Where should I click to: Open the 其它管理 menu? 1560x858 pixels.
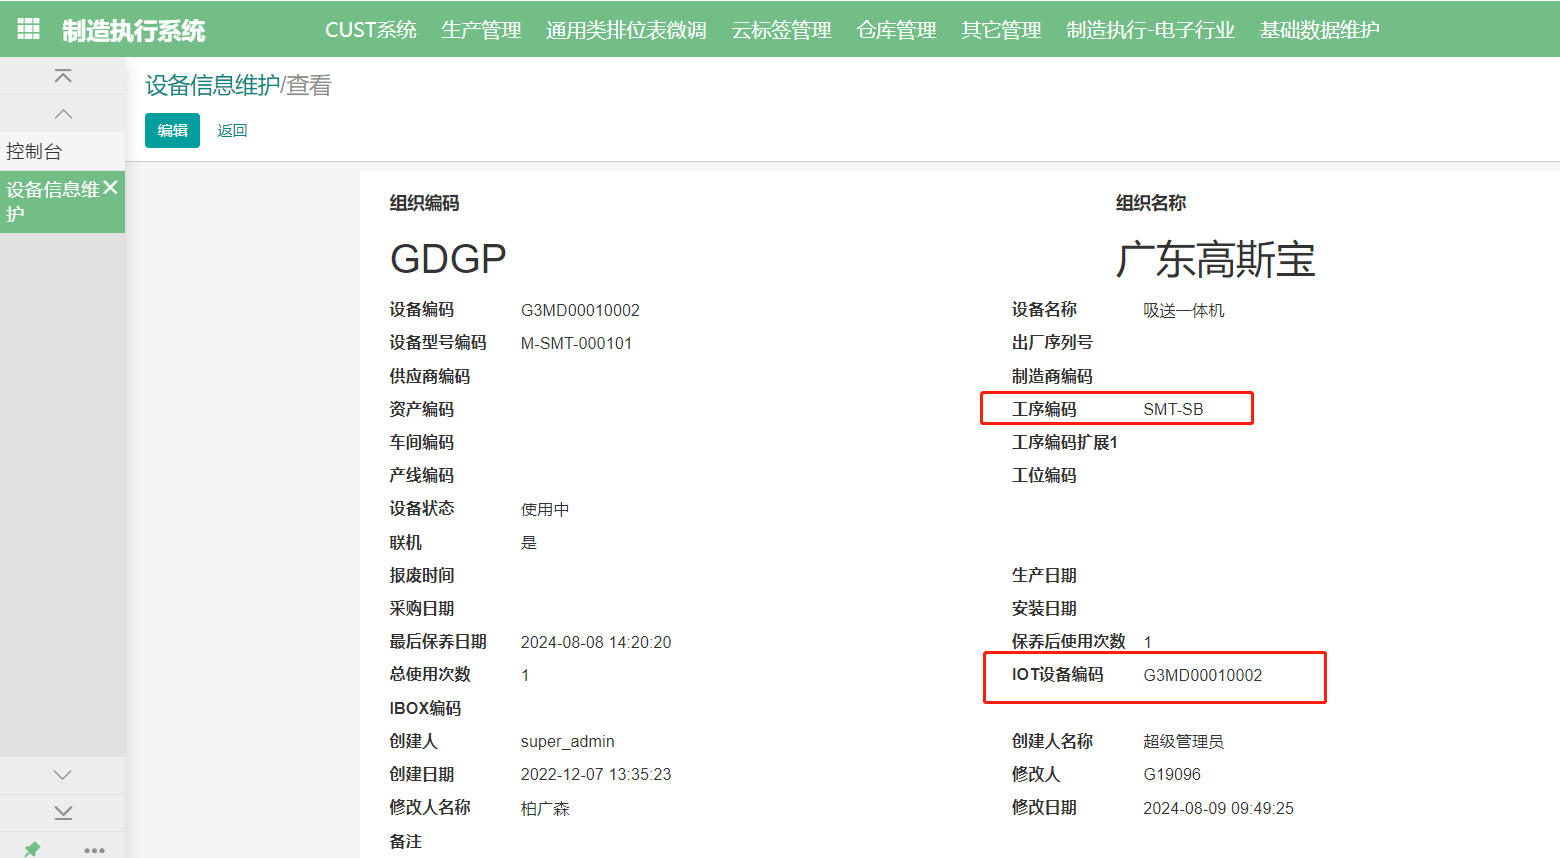(1001, 30)
